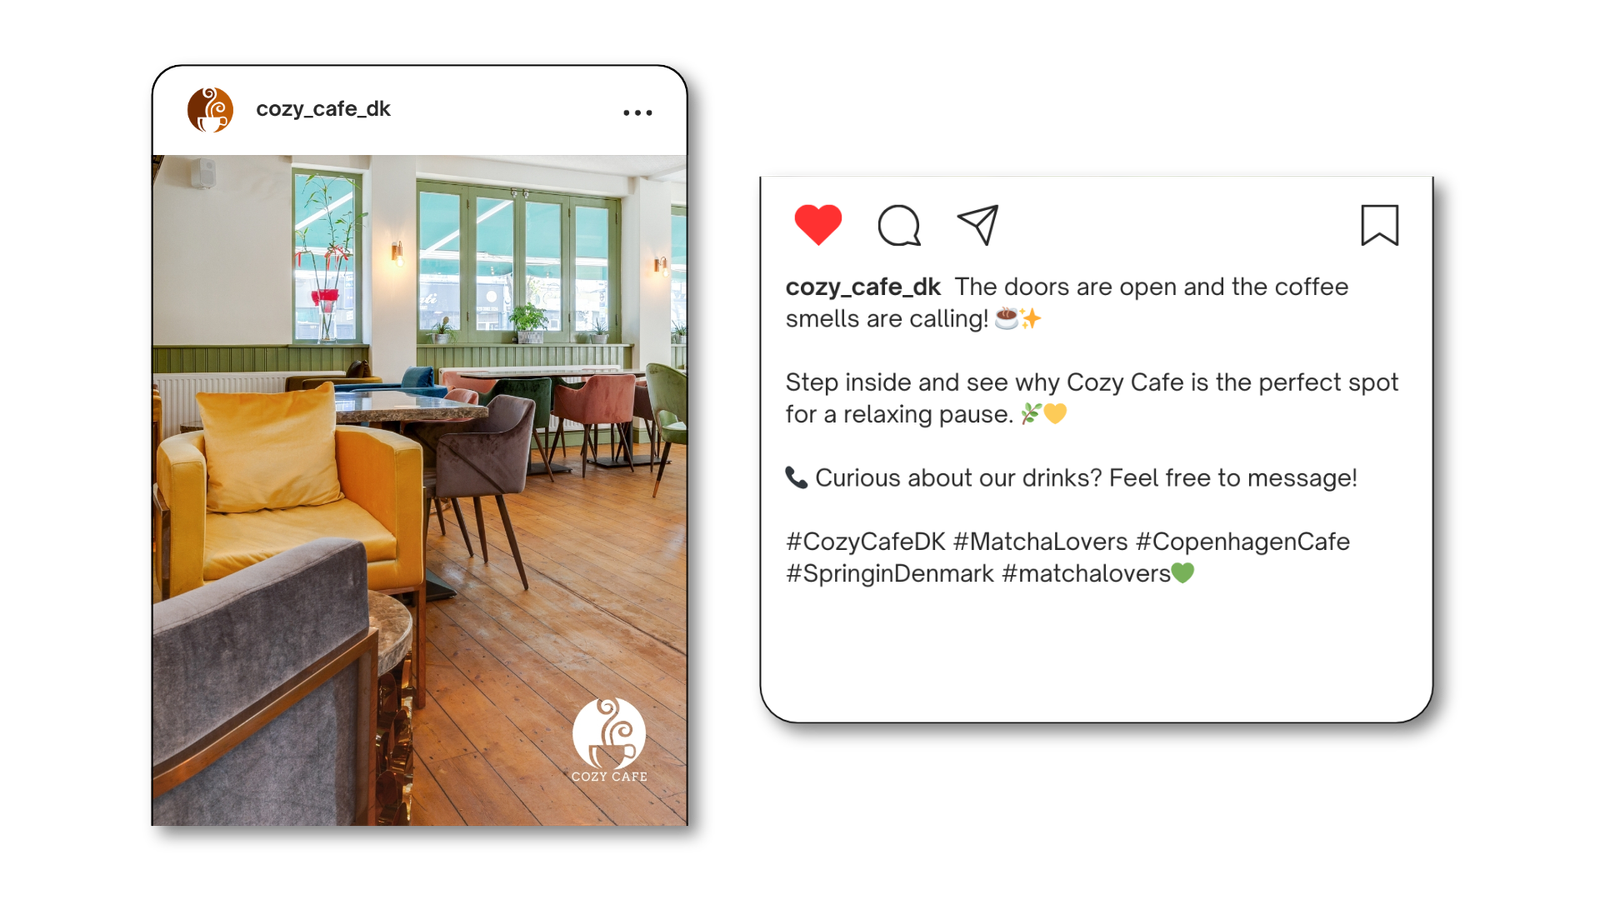Click the cafe interior photo
Screen dimensions: 1600x900
(420, 490)
